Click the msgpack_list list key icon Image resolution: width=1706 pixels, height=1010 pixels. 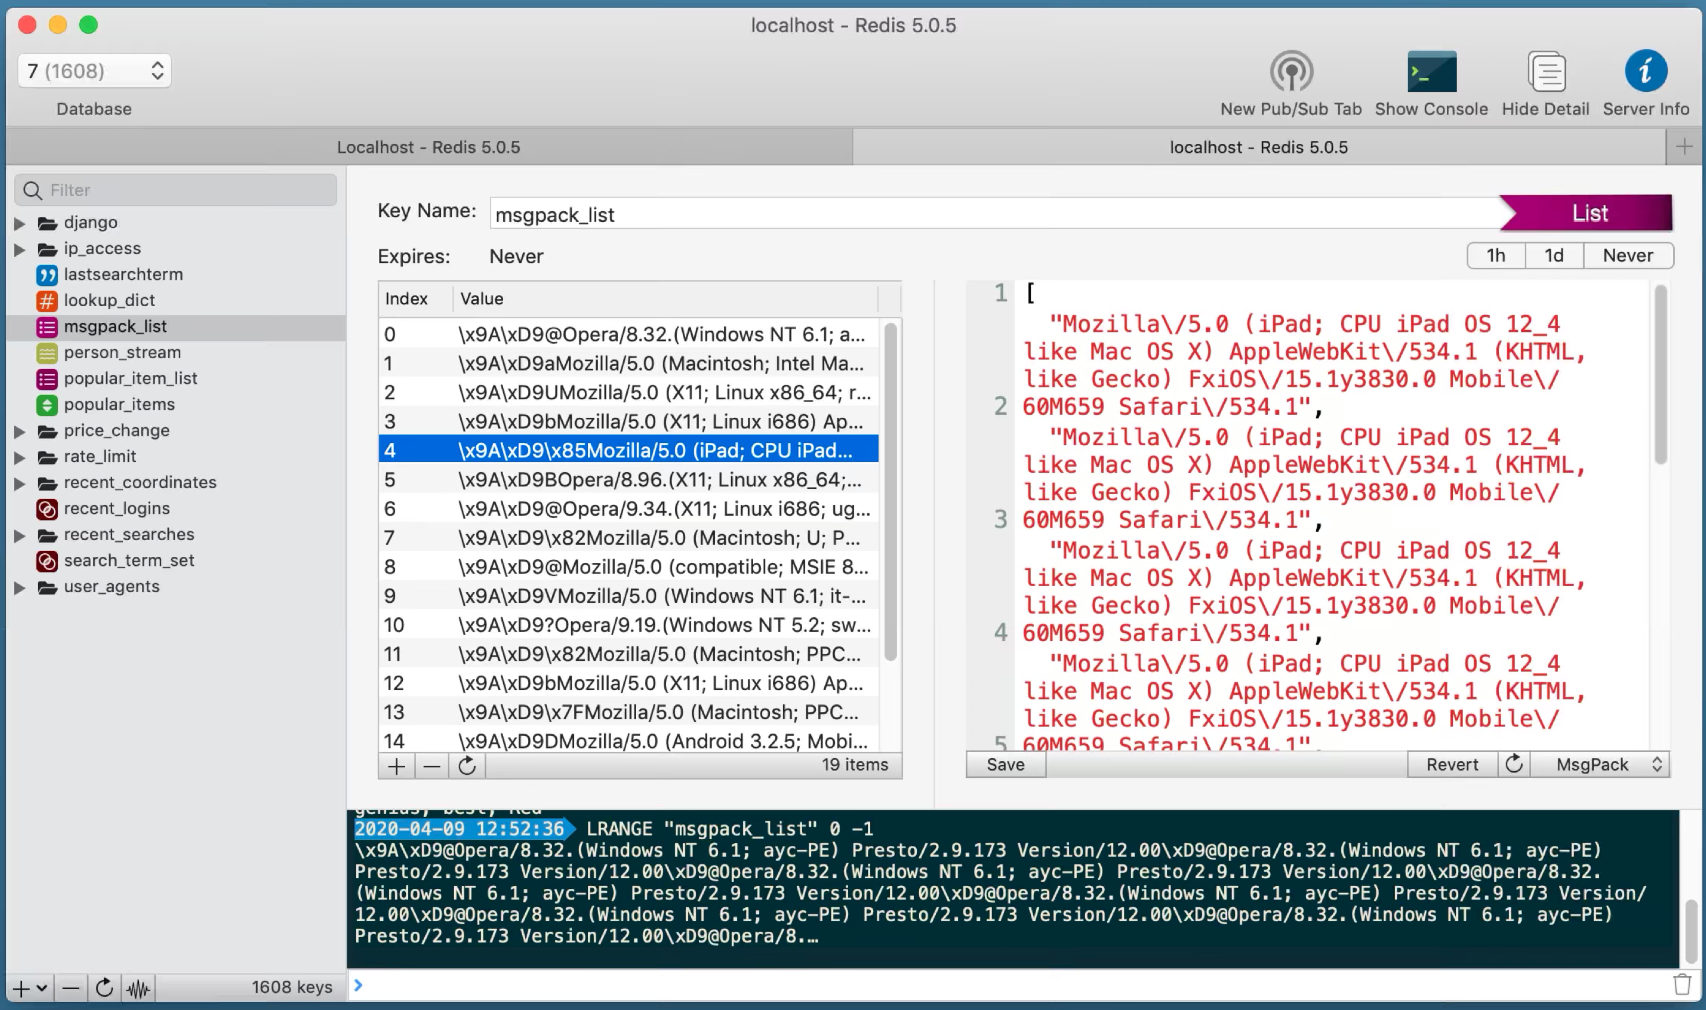pos(47,326)
